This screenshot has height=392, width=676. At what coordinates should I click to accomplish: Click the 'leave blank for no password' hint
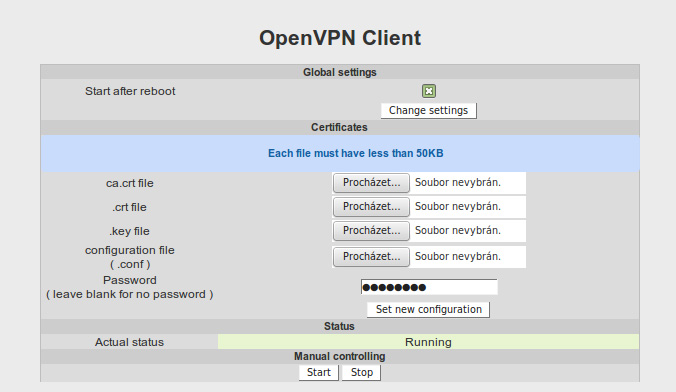(x=130, y=295)
